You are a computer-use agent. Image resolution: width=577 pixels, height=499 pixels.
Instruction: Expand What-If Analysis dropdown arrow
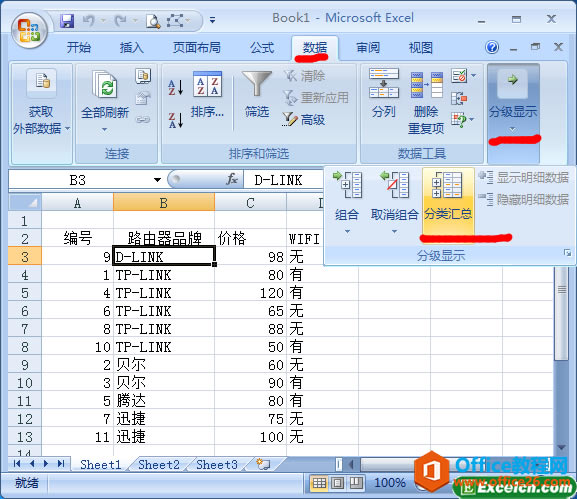point(472,119)
